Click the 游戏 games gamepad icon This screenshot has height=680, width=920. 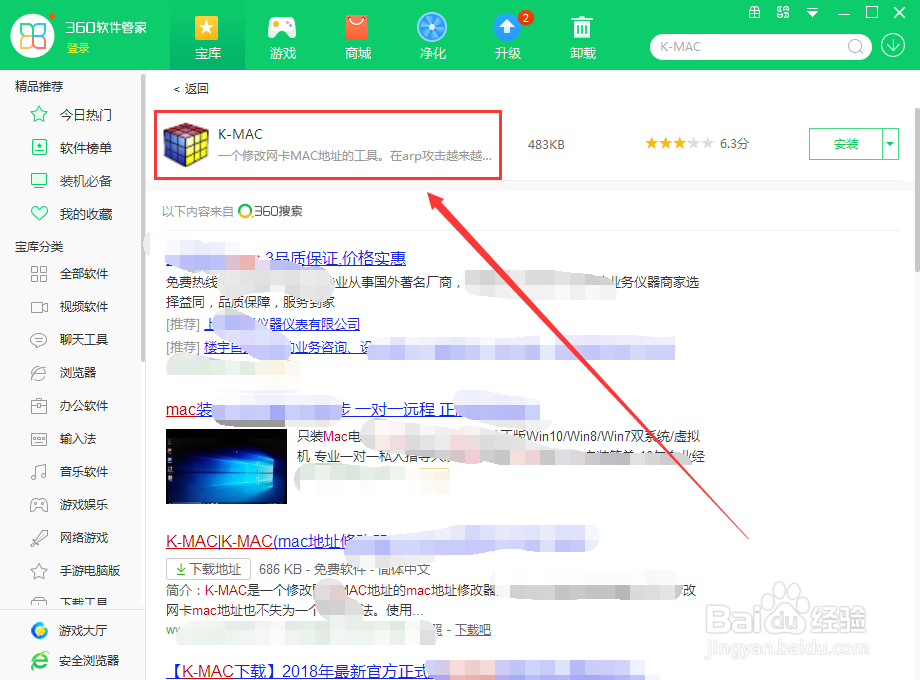[x=282, y=29]
